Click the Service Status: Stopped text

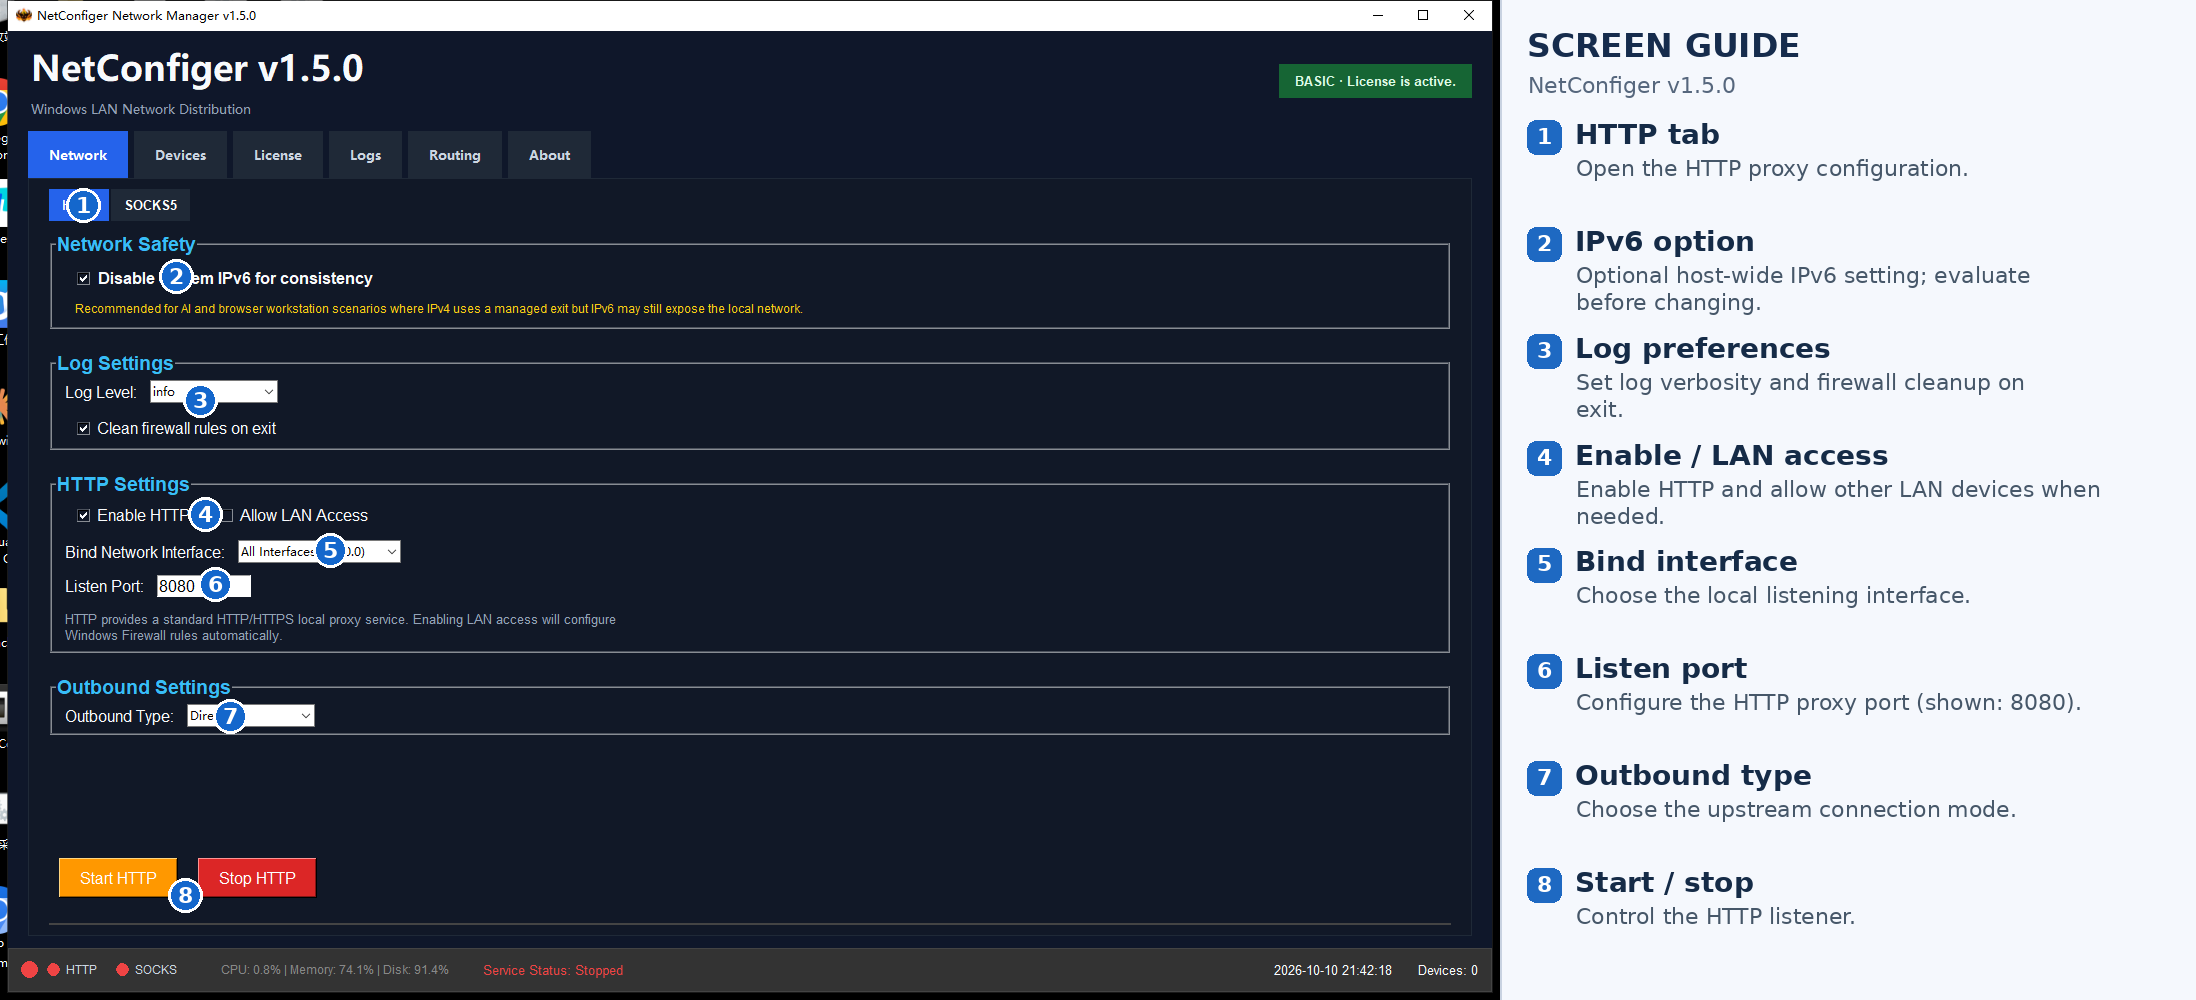coord(553,970)
